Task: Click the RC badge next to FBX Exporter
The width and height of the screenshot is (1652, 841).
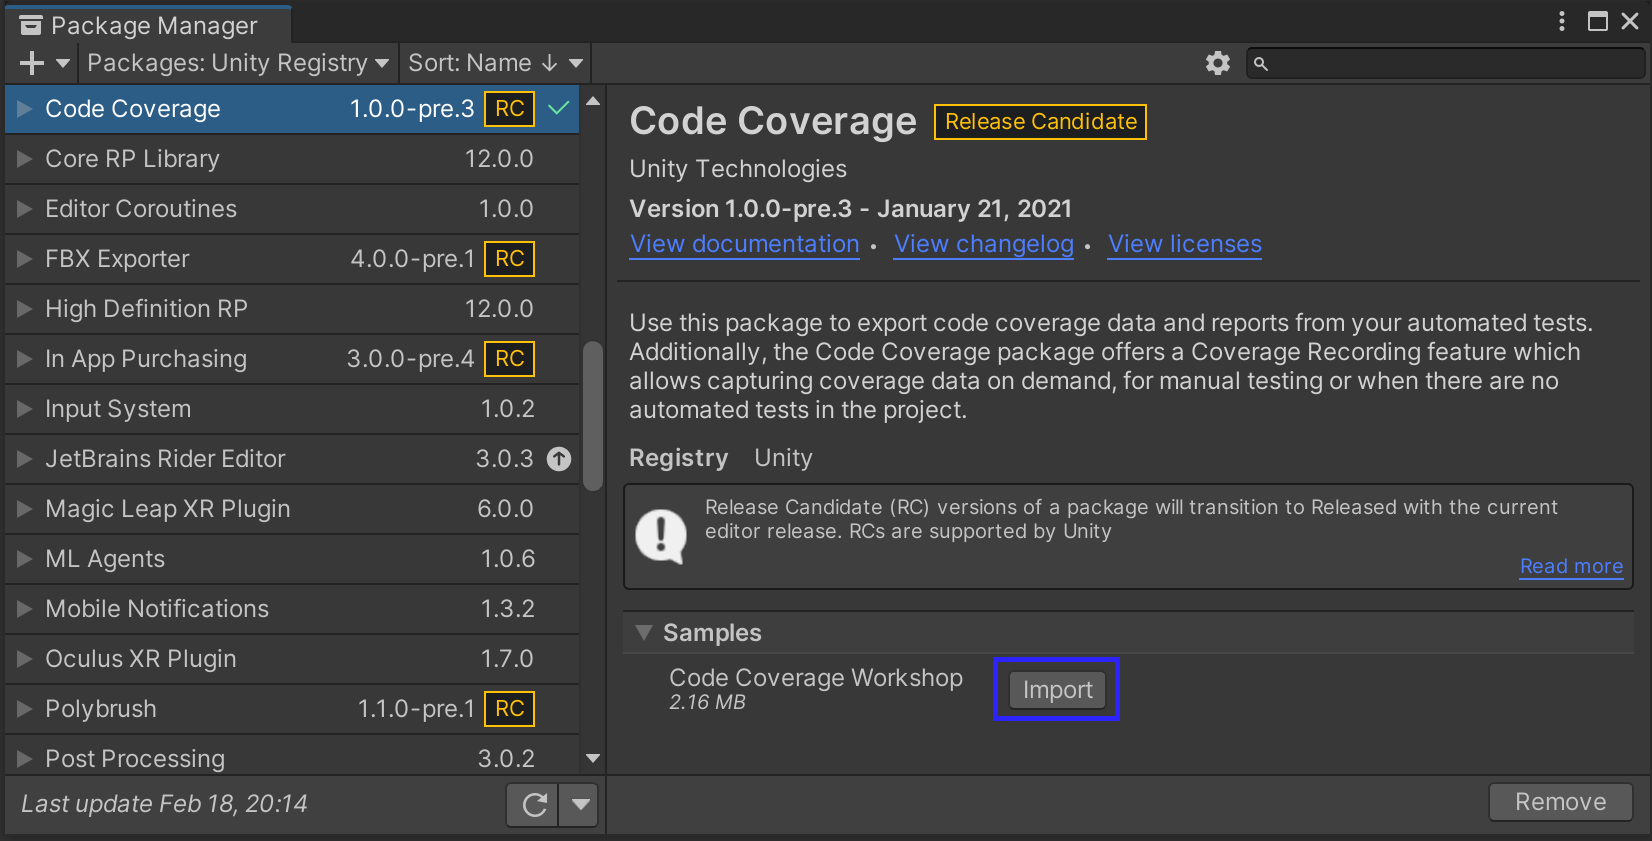Action: (509, 259)
